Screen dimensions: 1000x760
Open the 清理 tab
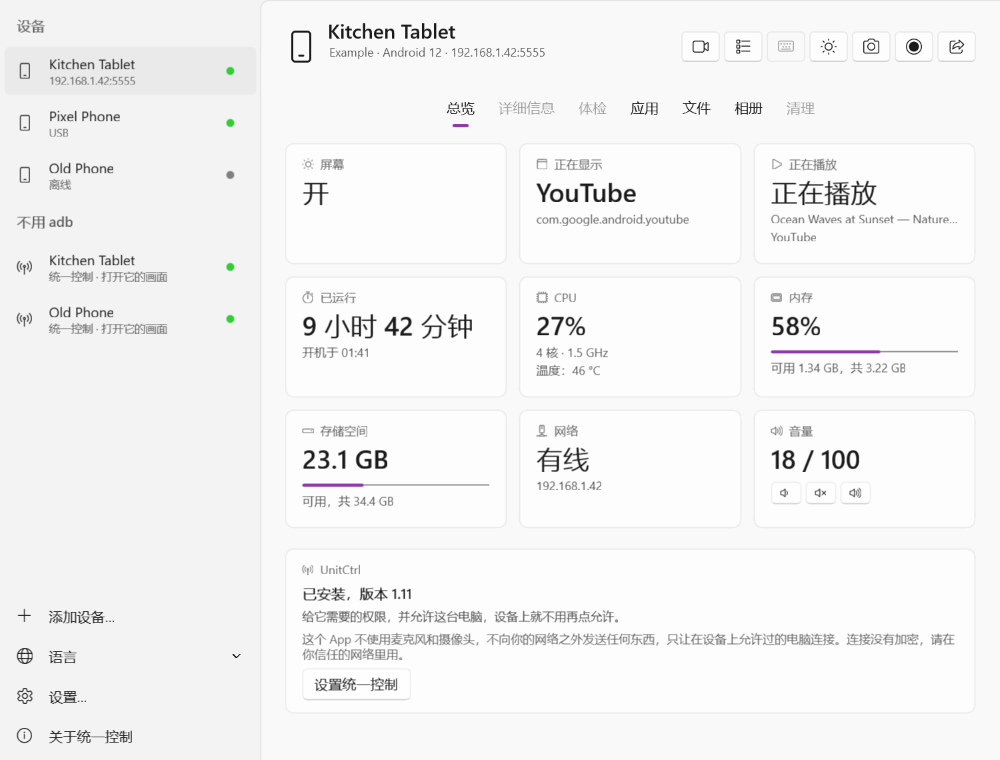(800, 109)
